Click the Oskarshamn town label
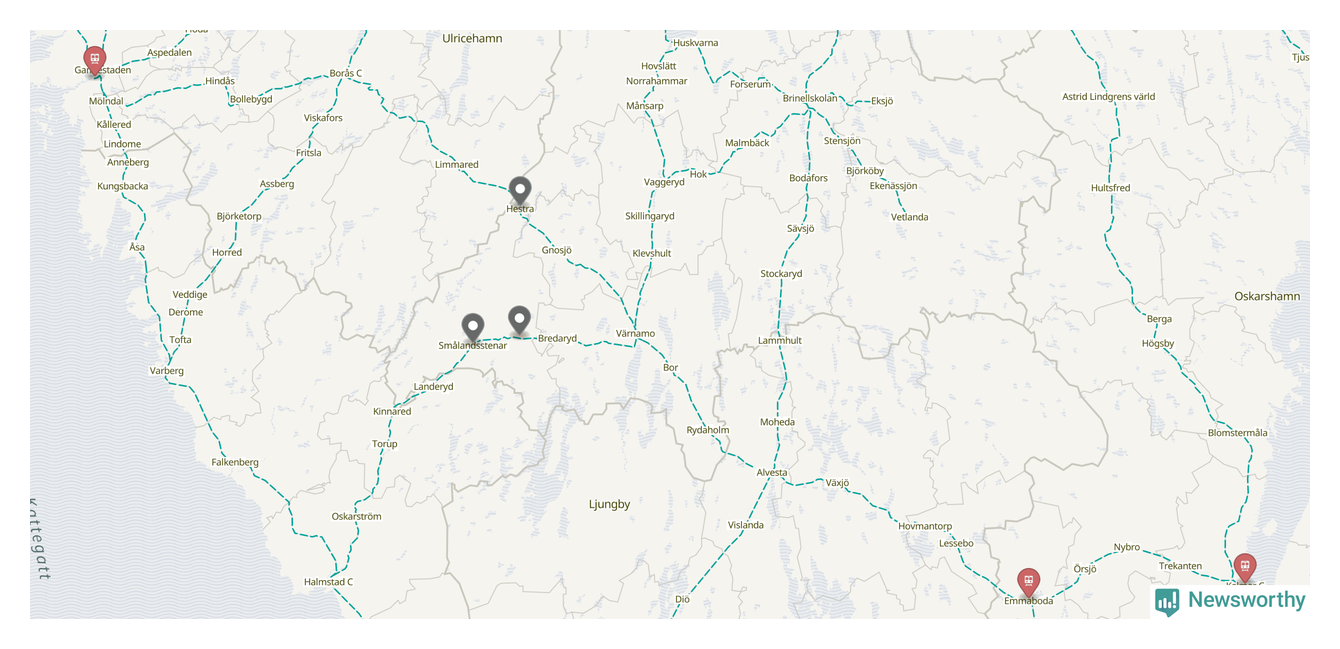Screen dimensions: 1340x649 1267,296
